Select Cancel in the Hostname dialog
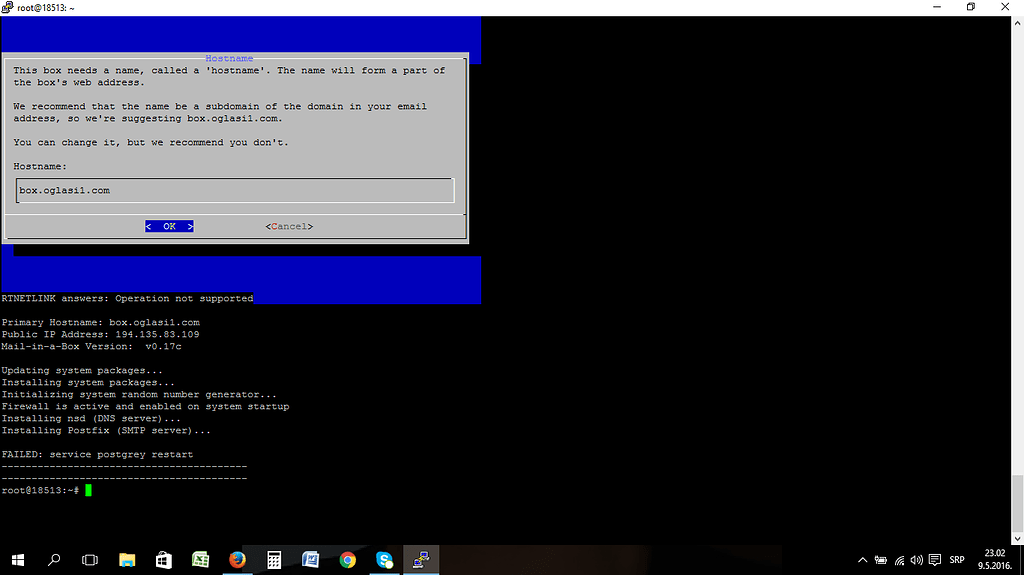This screenshot has height=575, width=1024. coord(289,226)
